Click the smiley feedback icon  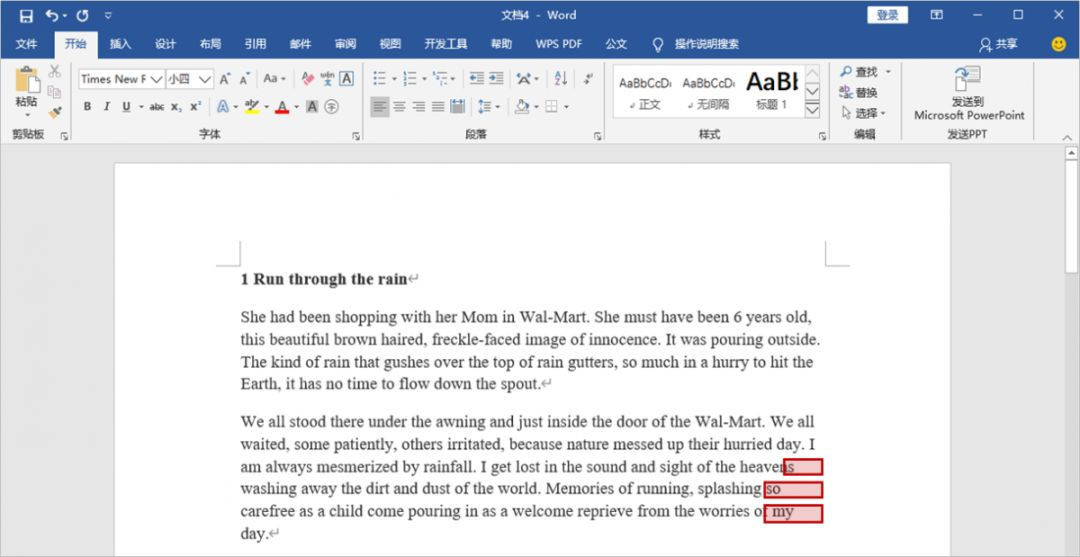tap(1058, 44)
